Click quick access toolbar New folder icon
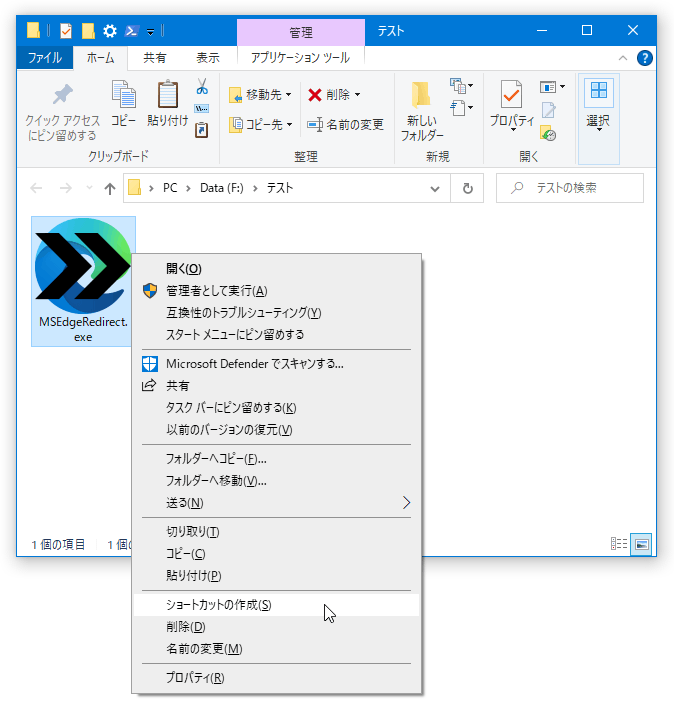 tap(88, 31)
